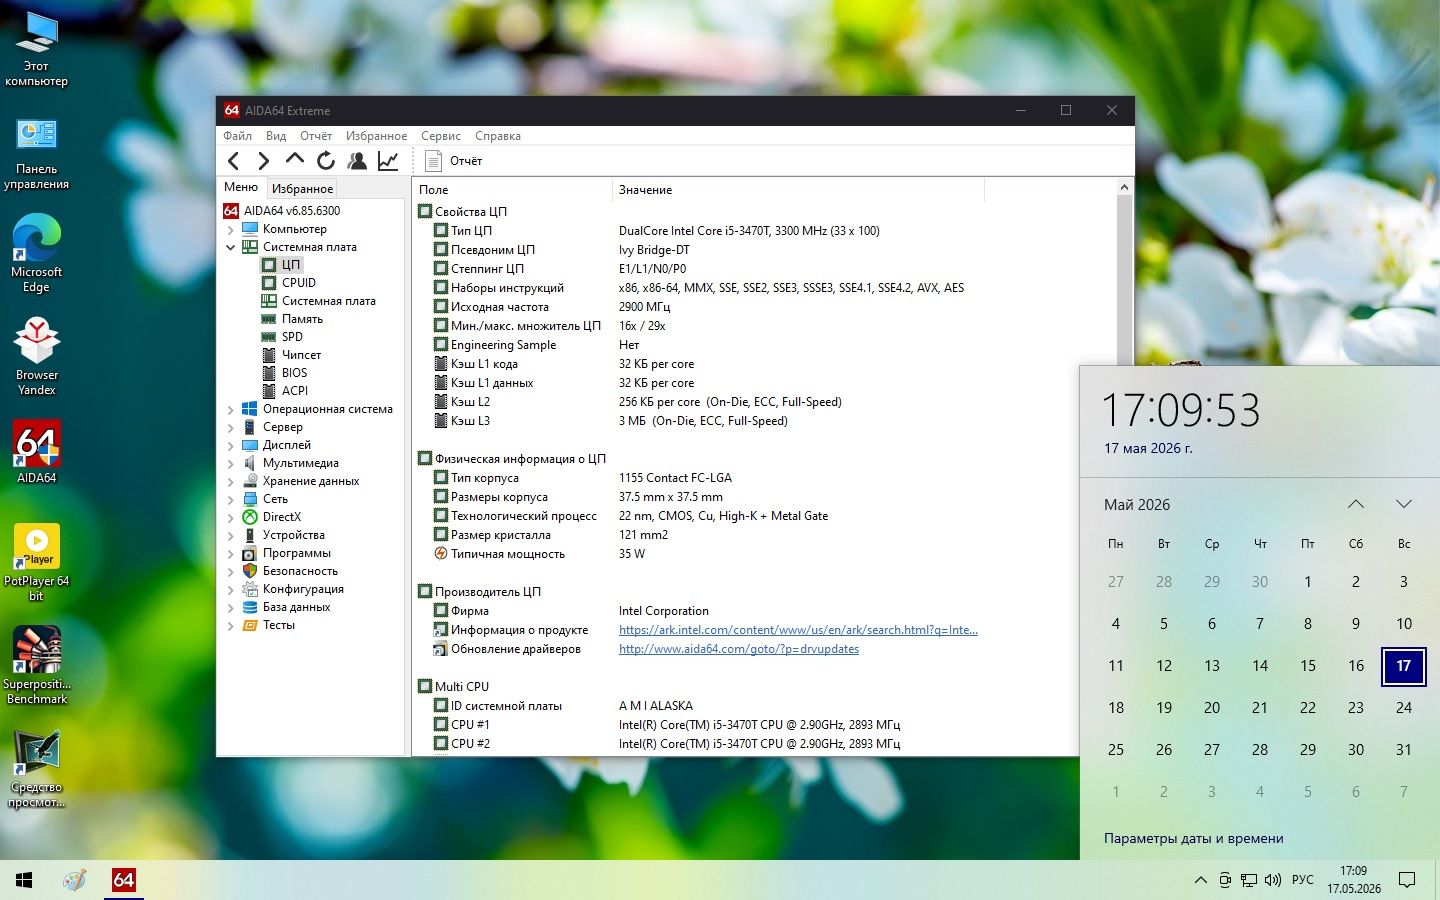Image resolution: width=1440 pixels, height=900 pixels.
Task: Expand the Хранение данных tree node
Action: click(x=231, y=482)
